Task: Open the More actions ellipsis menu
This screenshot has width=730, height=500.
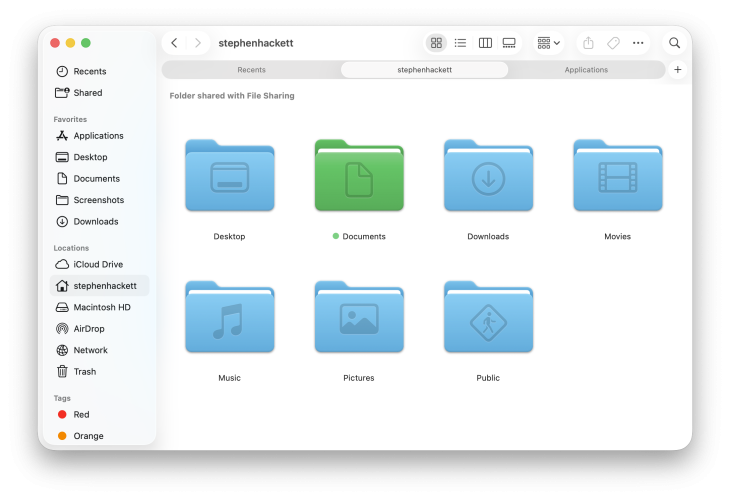Action: click(638, 43)
